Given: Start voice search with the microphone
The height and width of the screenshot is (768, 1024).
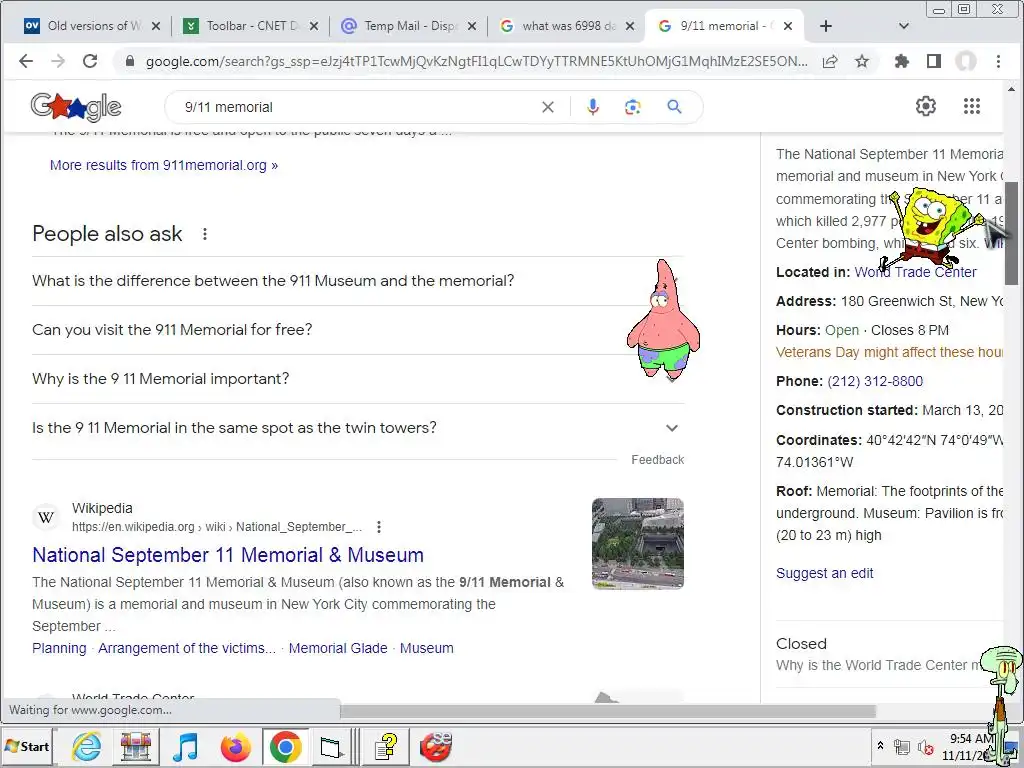Looking at the screenshot, I should [592, 107].
